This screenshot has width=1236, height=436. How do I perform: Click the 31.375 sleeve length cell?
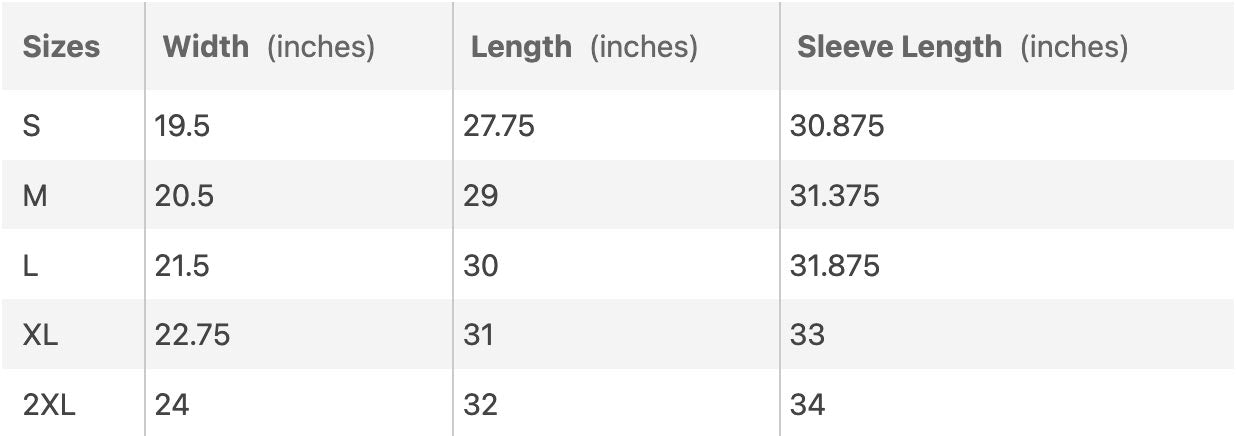tap(834, 196)
